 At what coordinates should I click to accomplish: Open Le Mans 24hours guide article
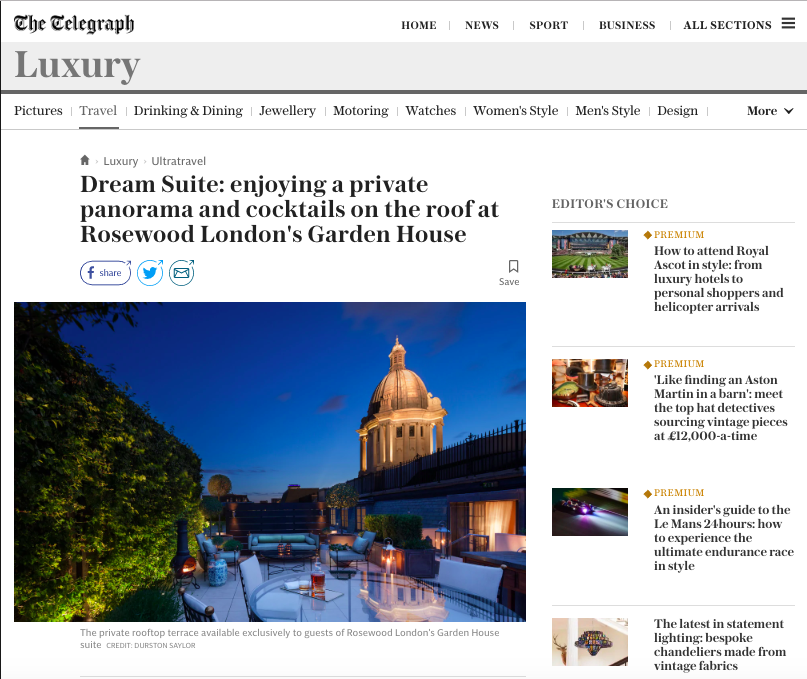(x=724, y=537)
